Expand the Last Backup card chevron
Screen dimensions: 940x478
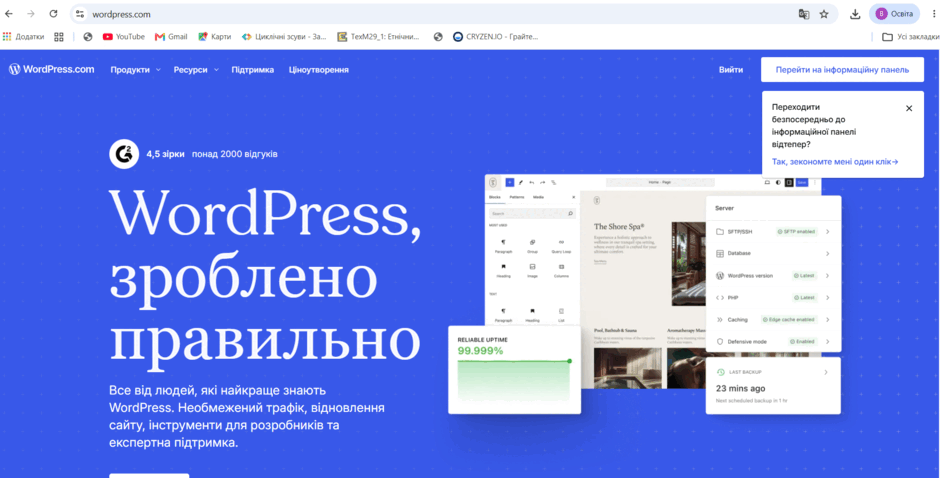[x=825, y=372]
